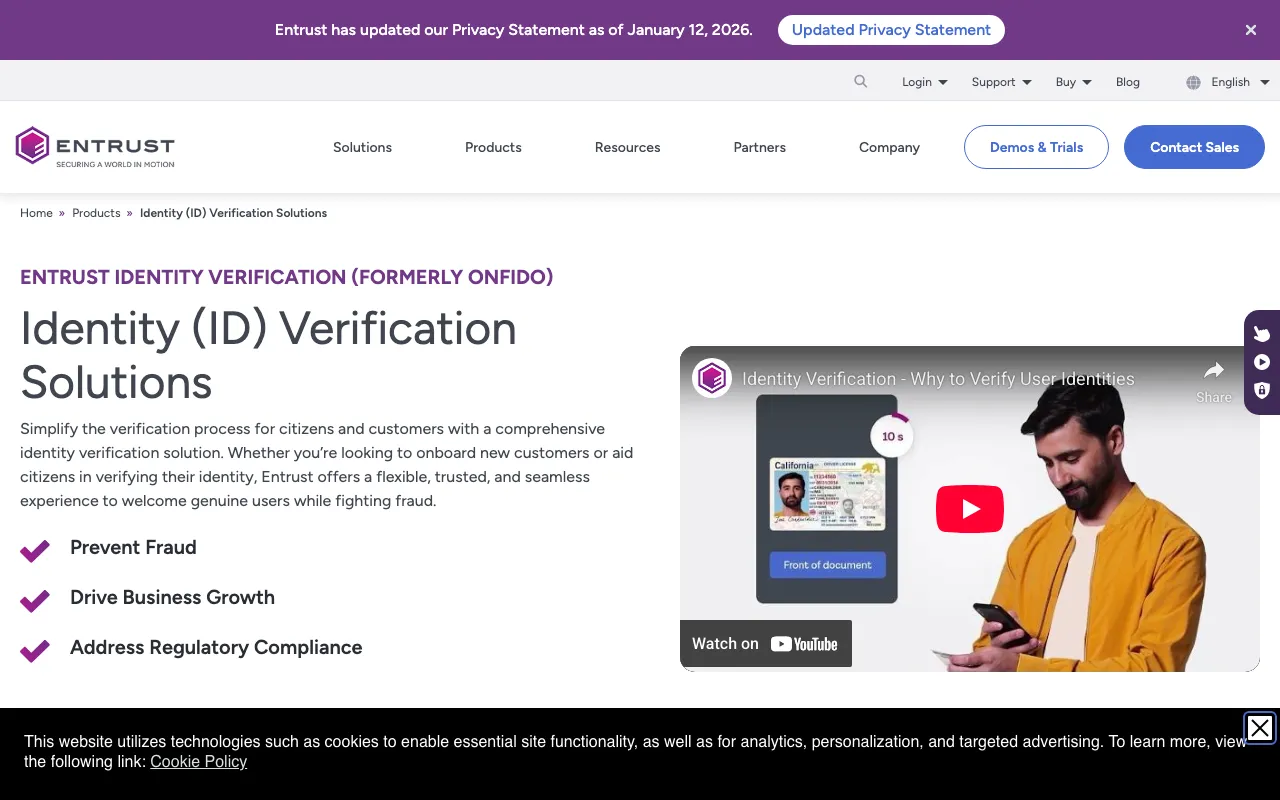Click the intro paragraph starting 'Simplify the verification process'
Viewport: 1280px width, 800px height.
tap(327, 465)
